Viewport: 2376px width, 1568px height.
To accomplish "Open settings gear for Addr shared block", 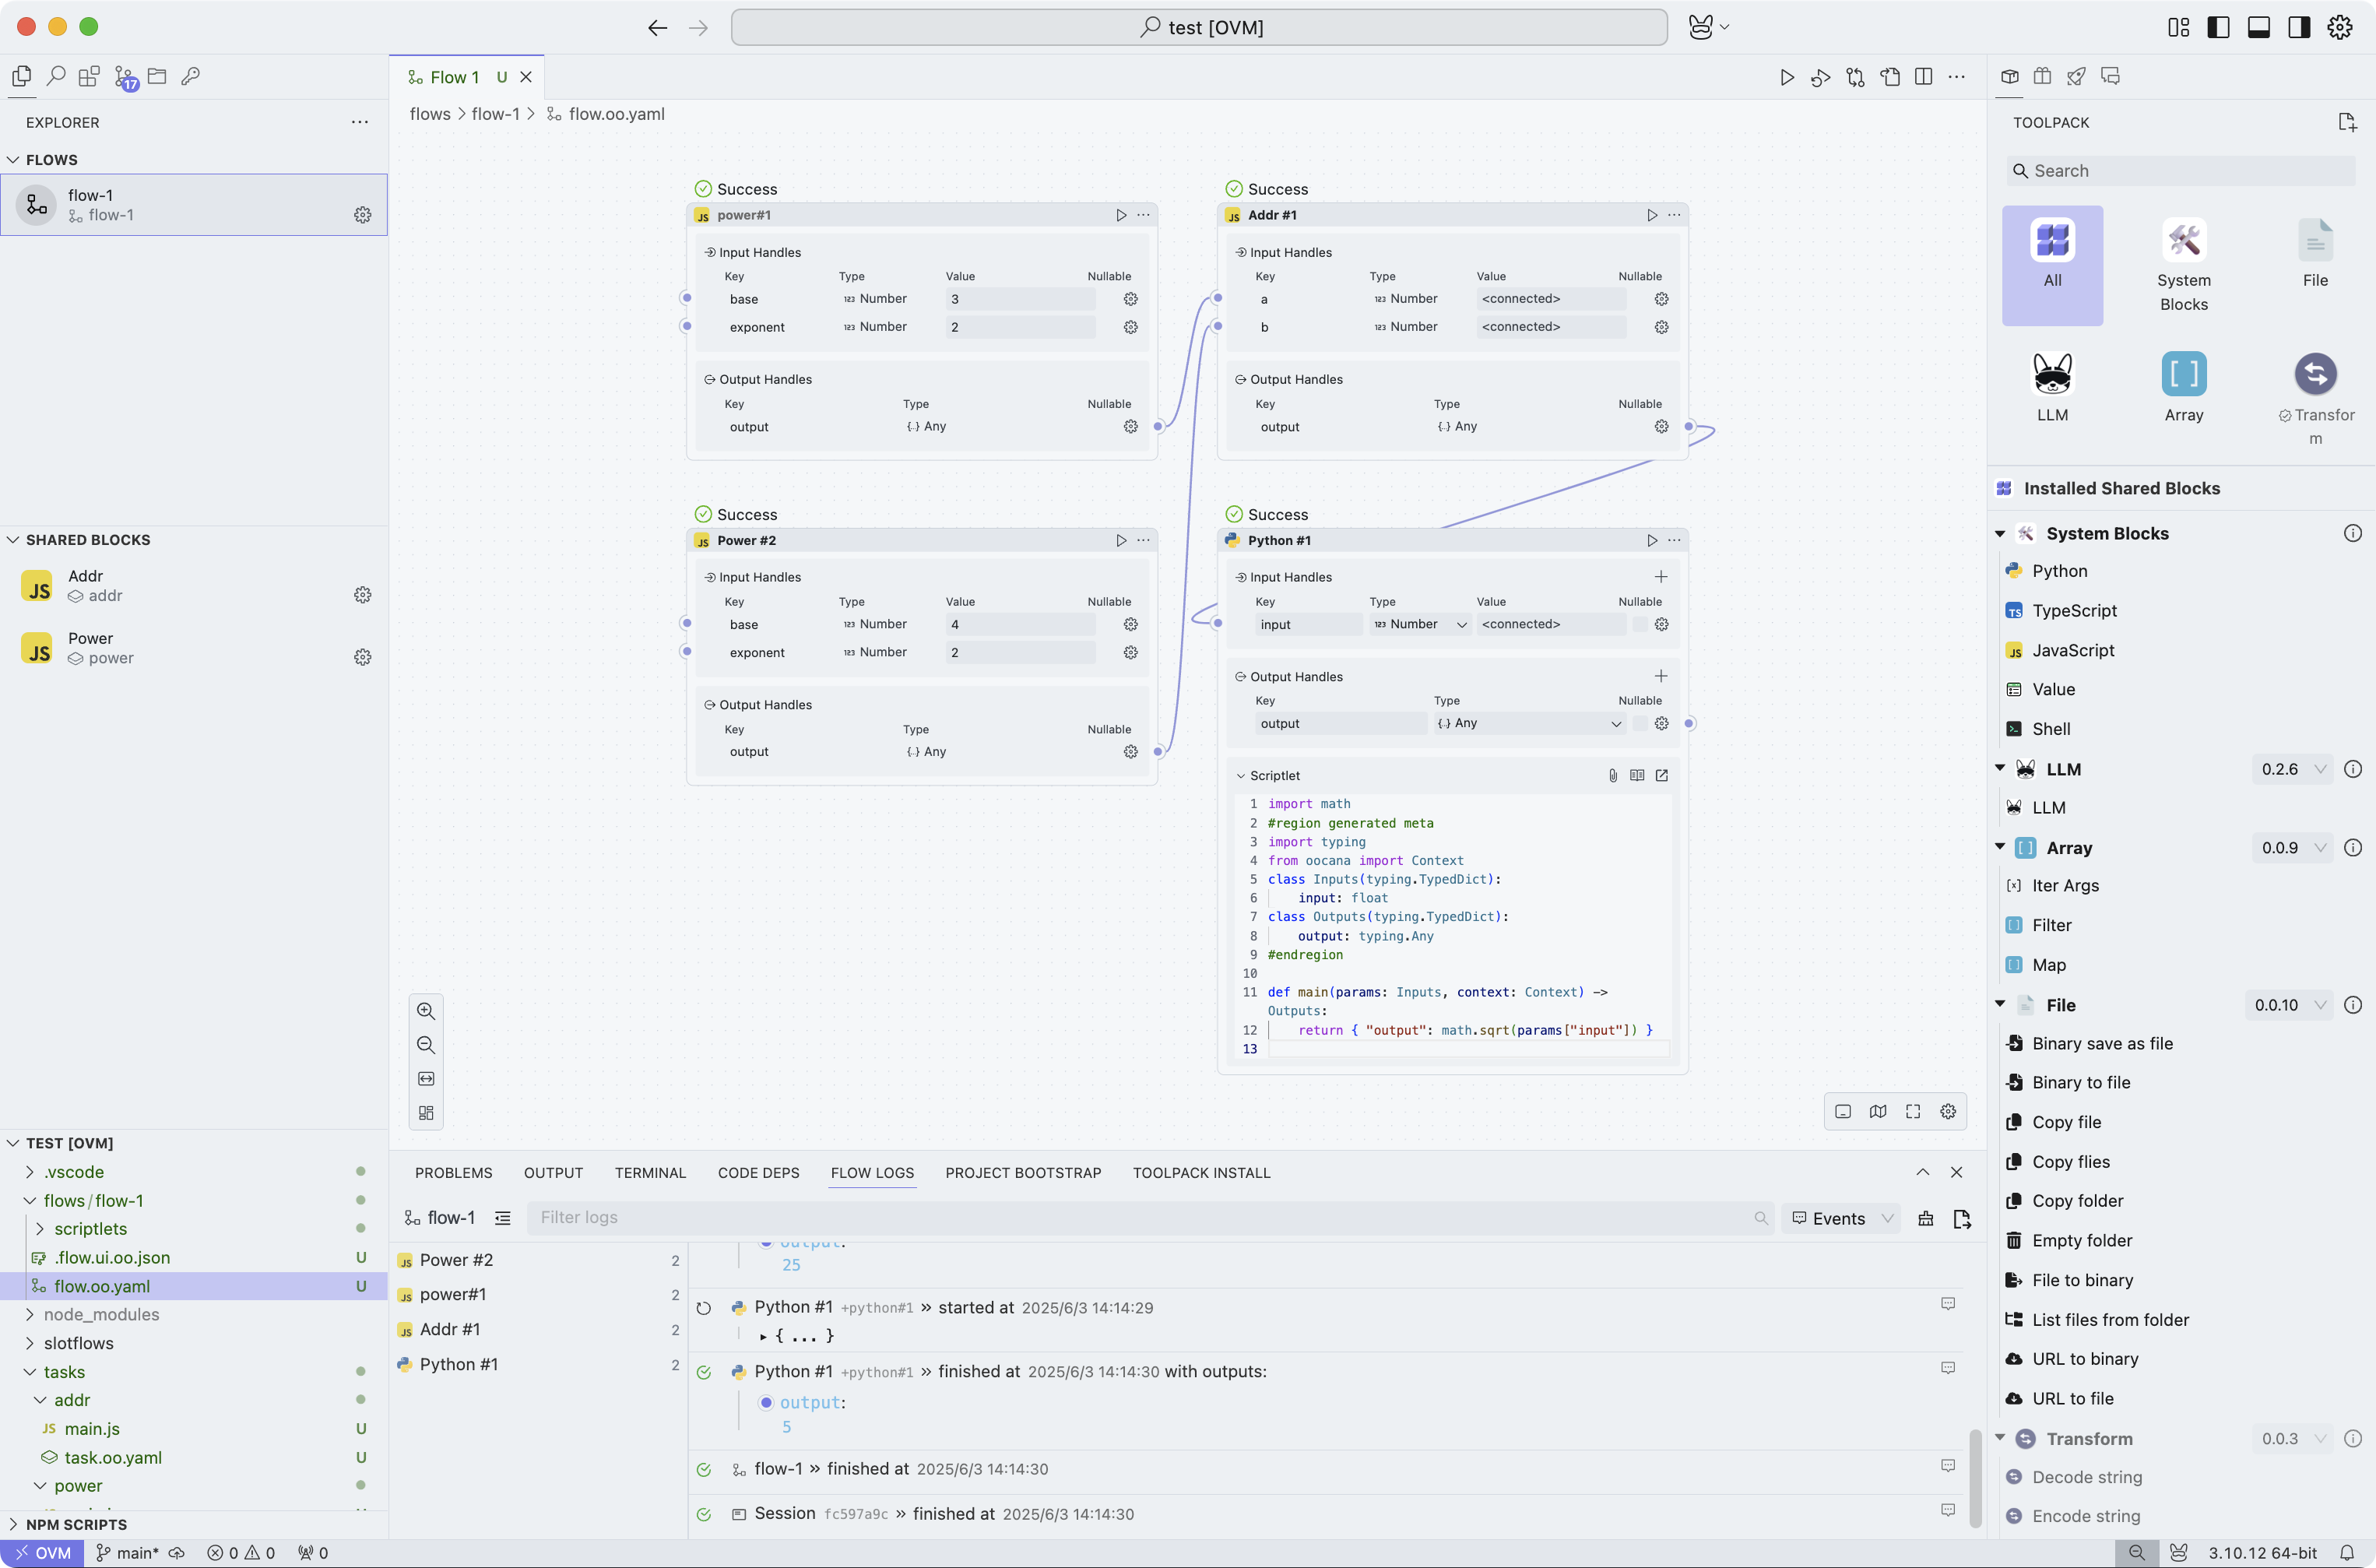I will pyautogui.click(x=362, y=595).
